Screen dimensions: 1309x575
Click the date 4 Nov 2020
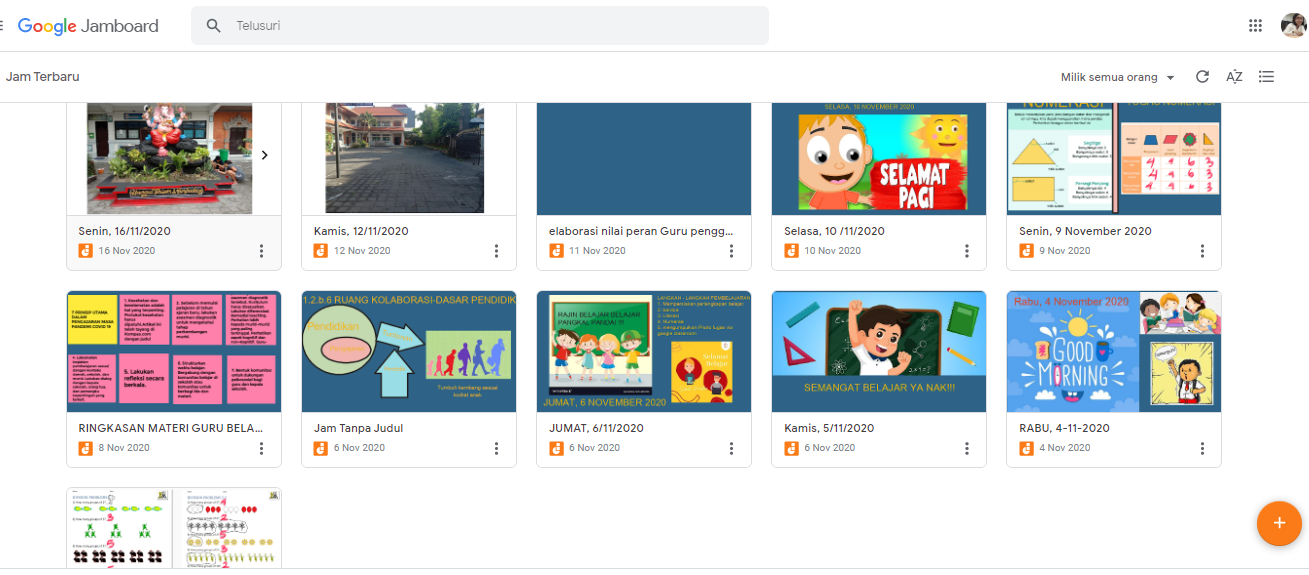tap(1064, 448)
